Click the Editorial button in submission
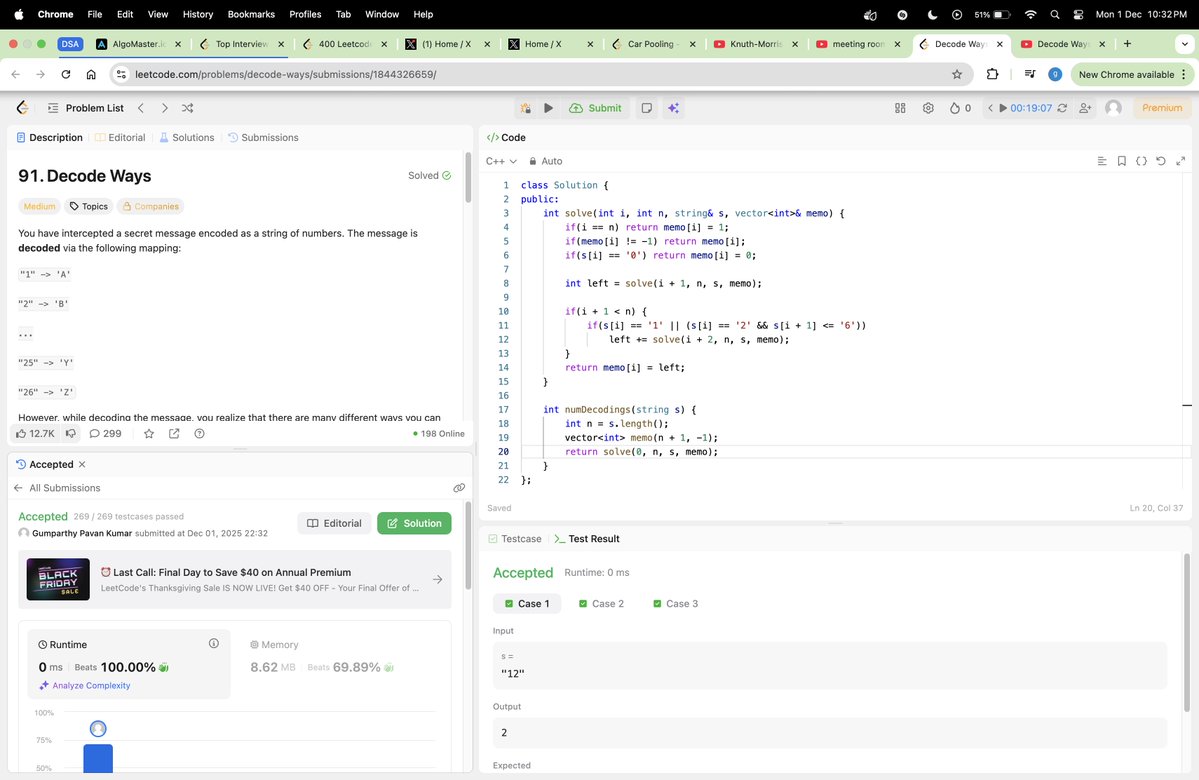The height and width of the screenshot is (780, 1199). point(334,523)
